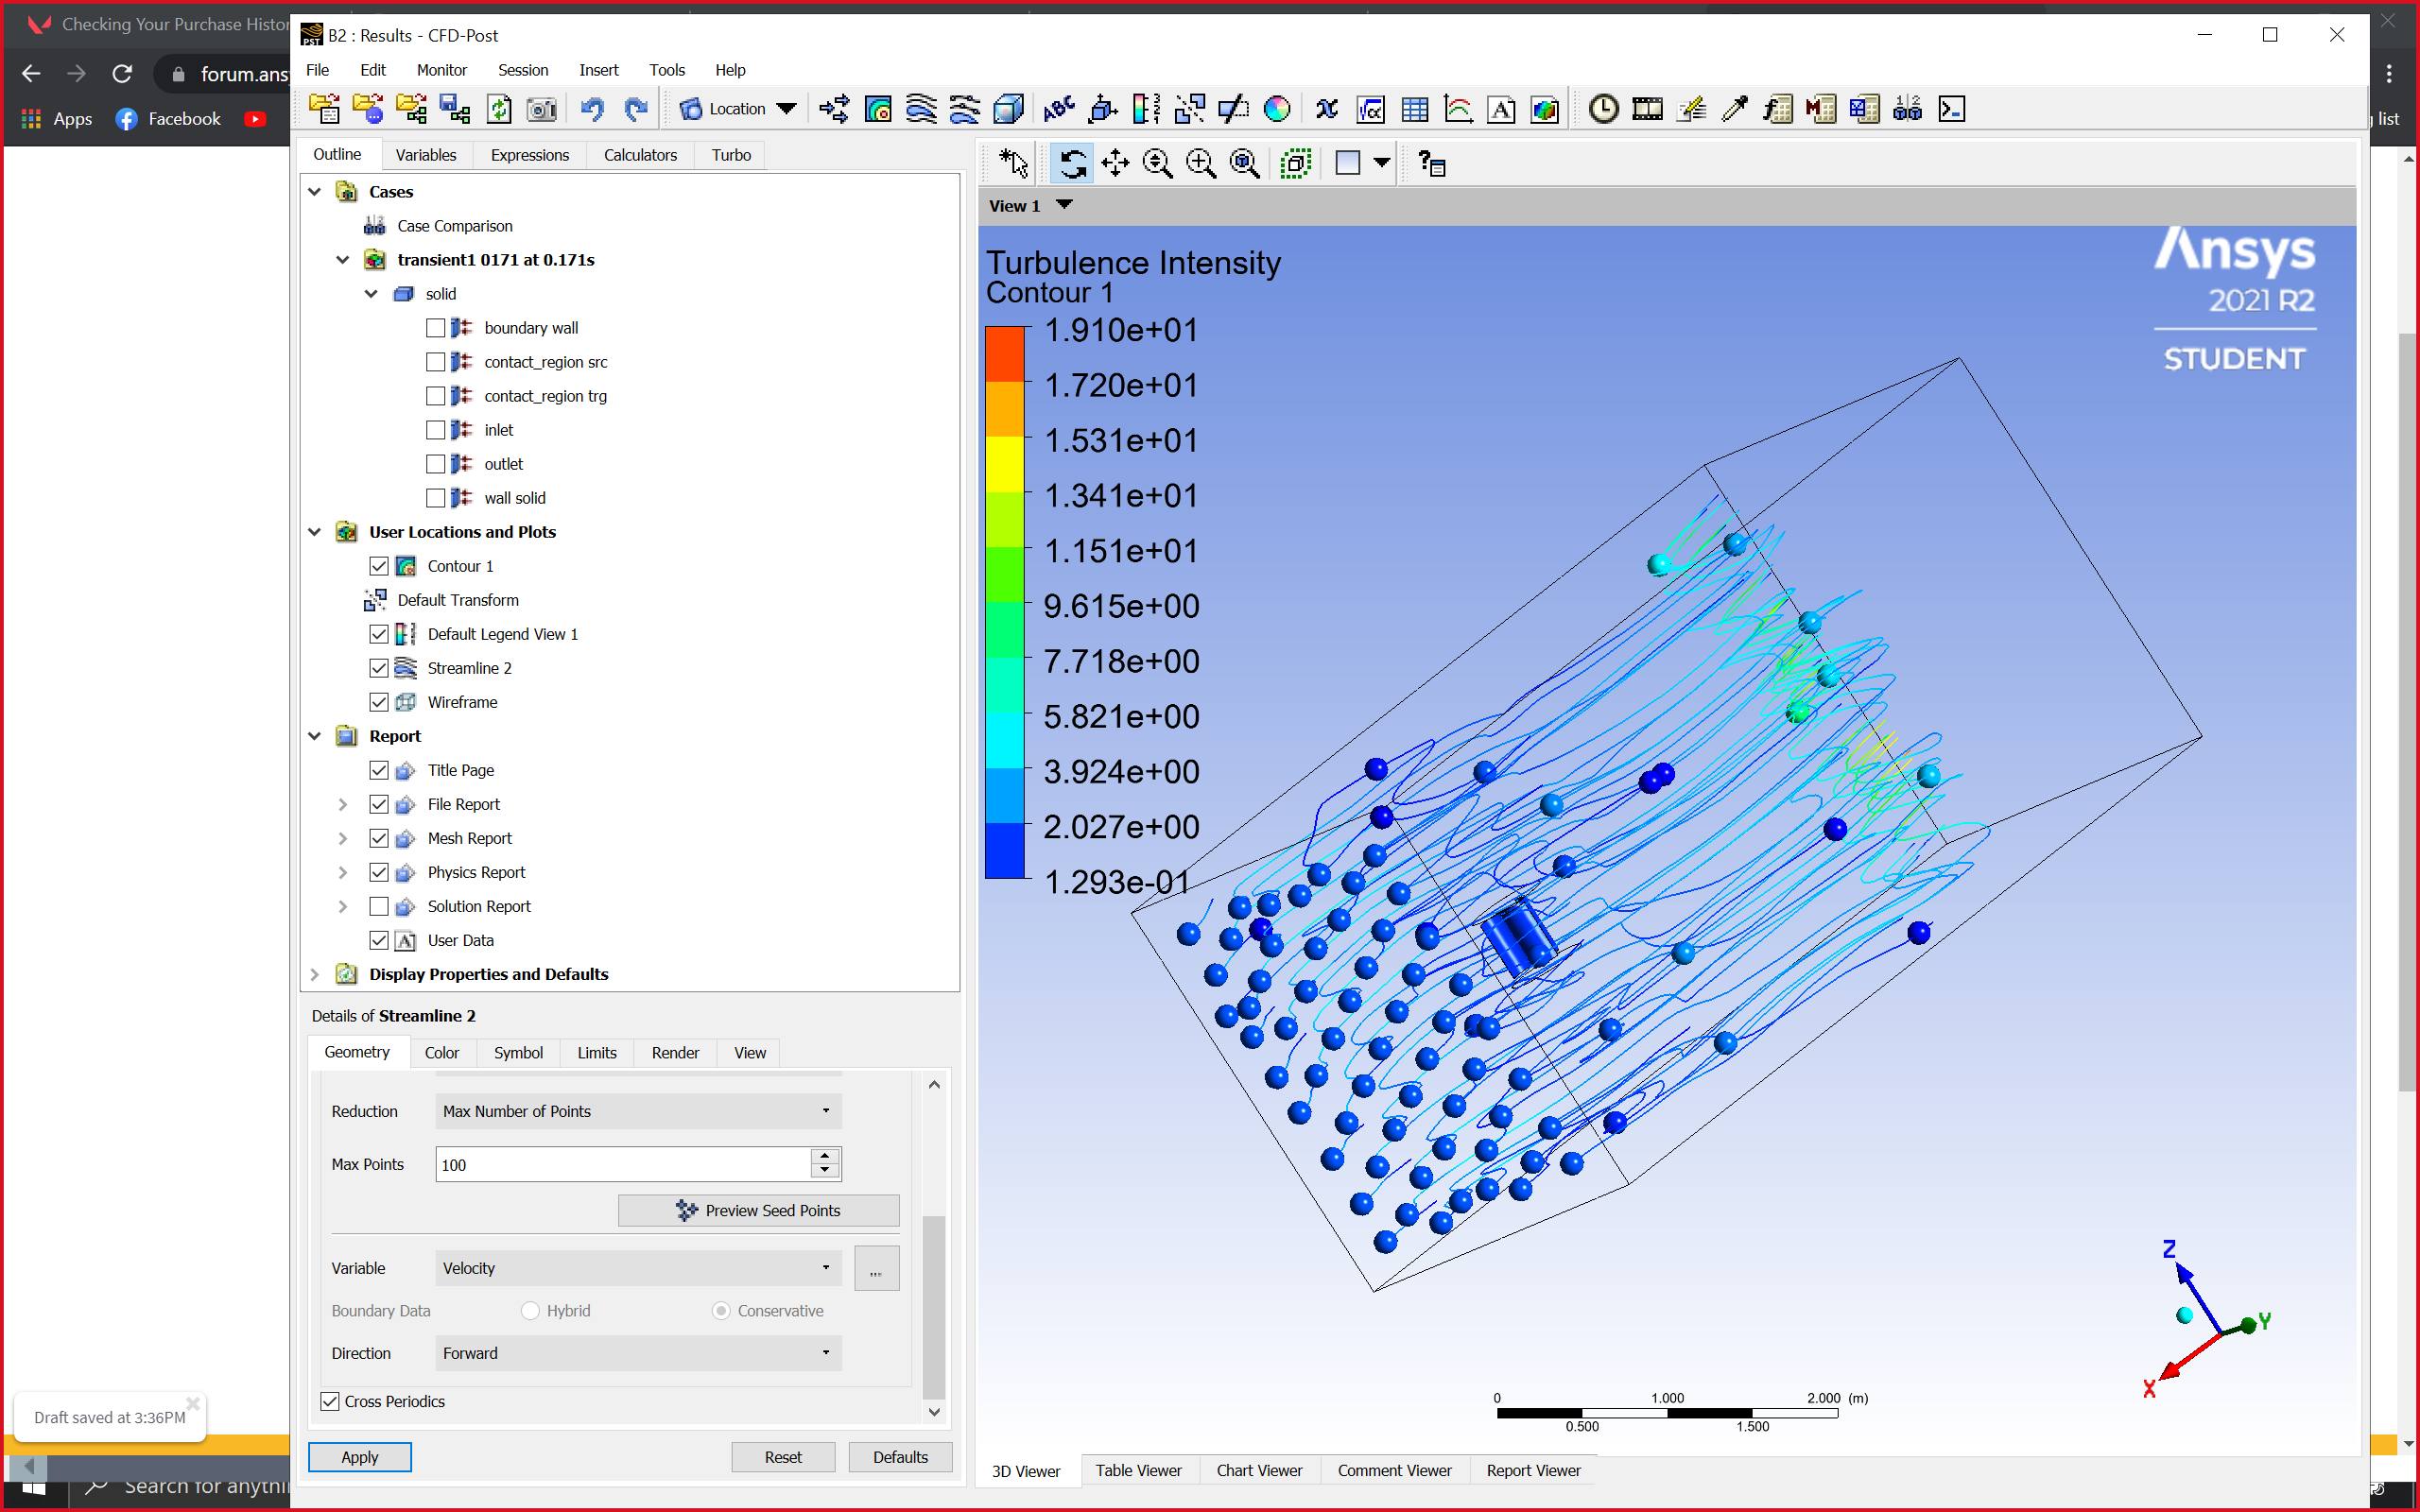
Task: Open the Reduction combo box
Action: (638, 1111)
